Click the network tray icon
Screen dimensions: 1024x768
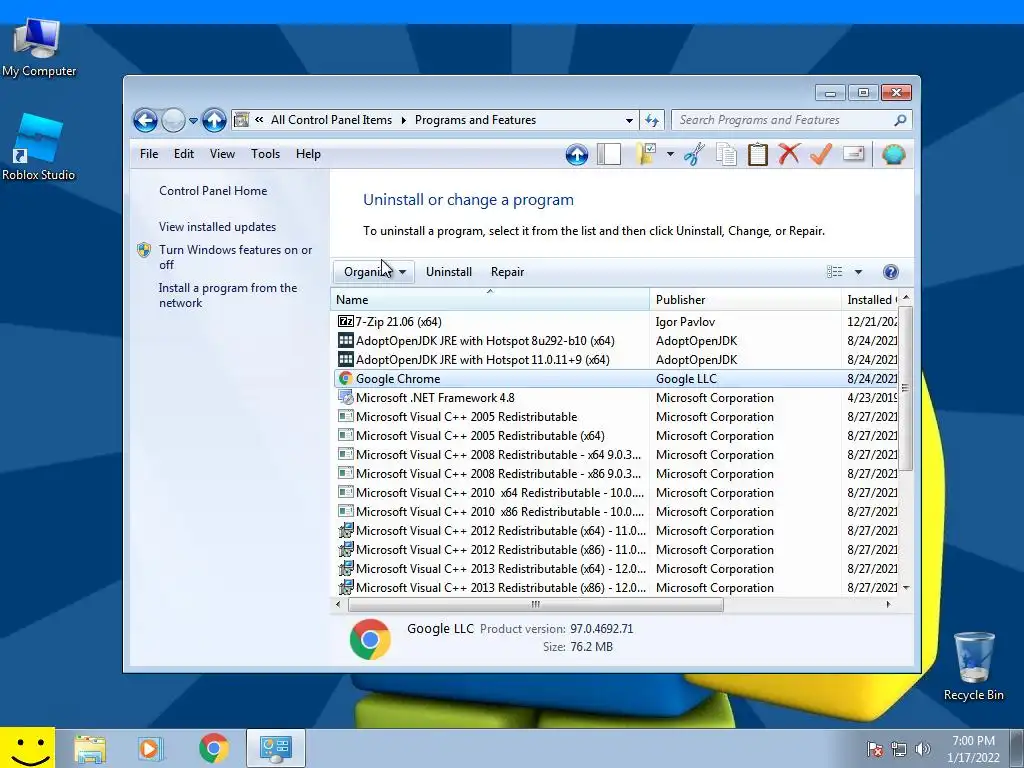click(899, 749)
